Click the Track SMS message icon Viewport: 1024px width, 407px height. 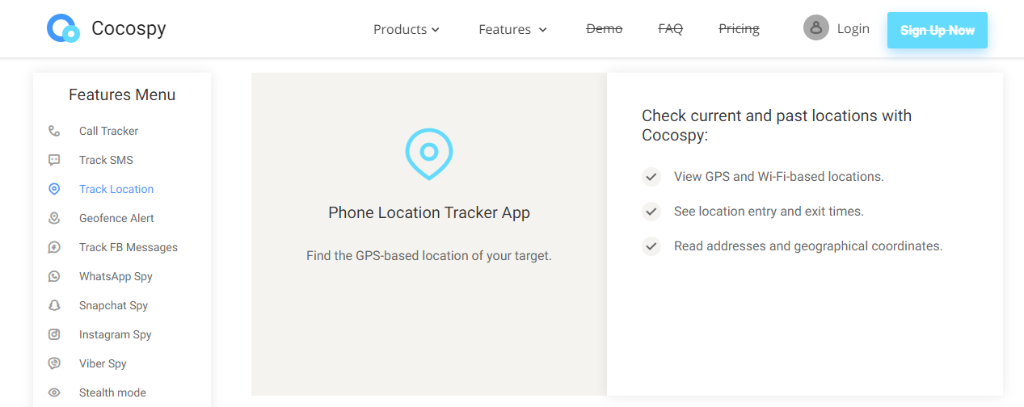pyautogui.click(x=54, y=160)
